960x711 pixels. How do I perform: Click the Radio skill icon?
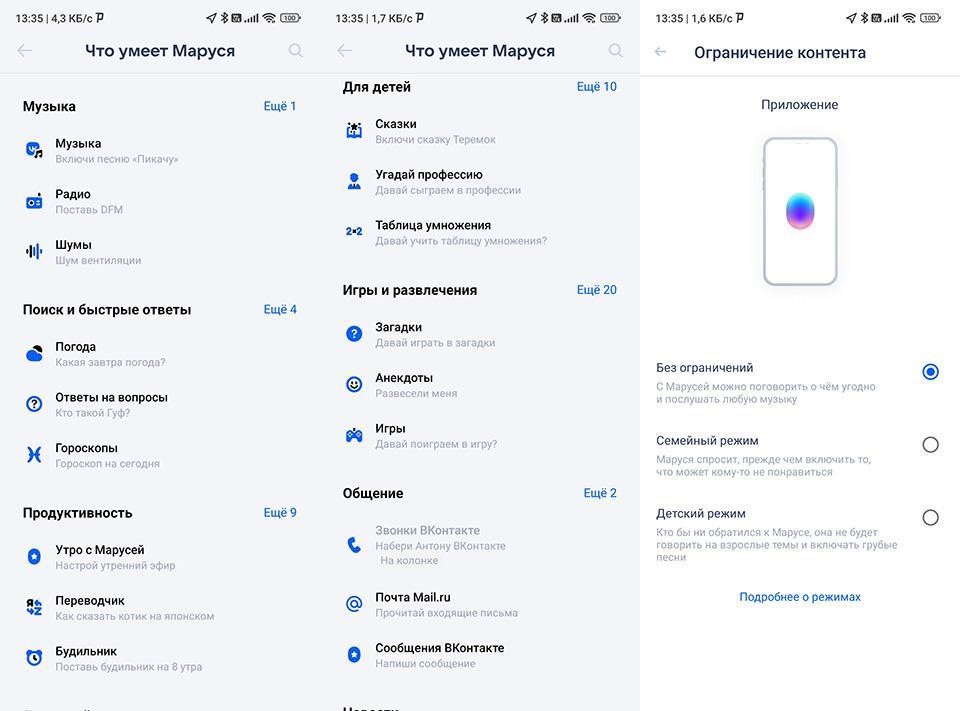34,202
